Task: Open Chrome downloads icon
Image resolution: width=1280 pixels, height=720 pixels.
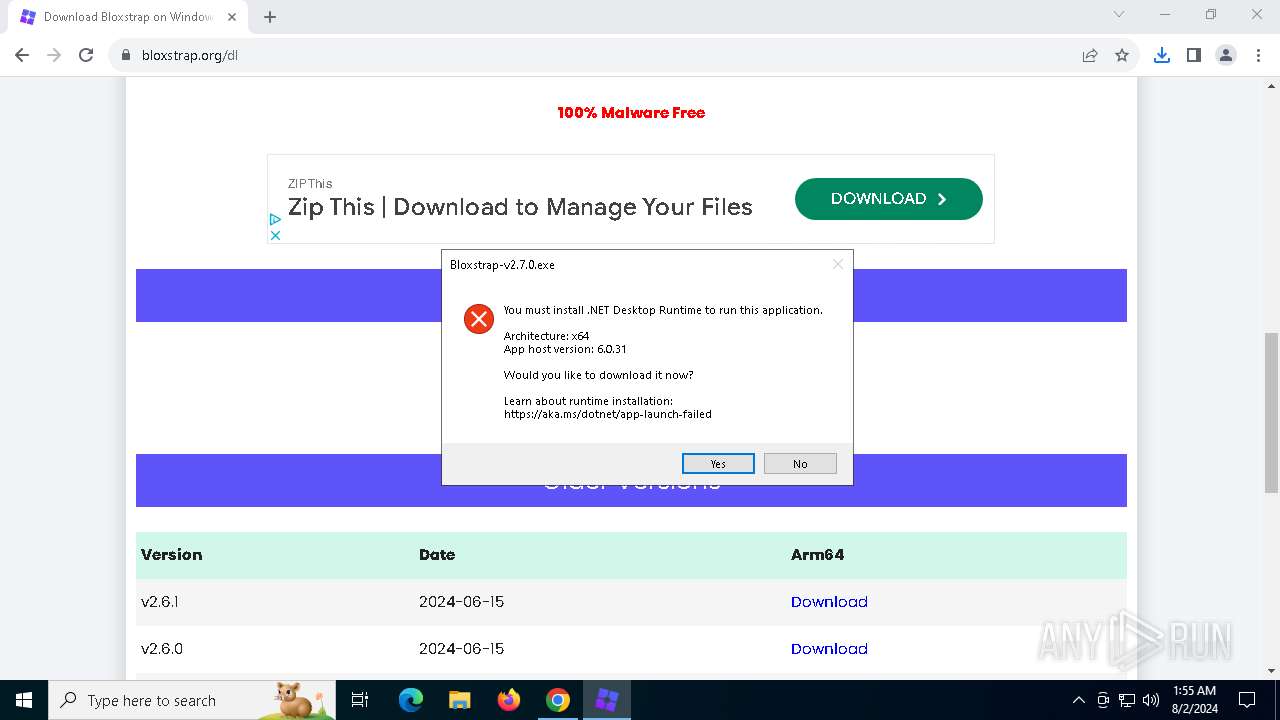Action: [x=1162, y=55]
